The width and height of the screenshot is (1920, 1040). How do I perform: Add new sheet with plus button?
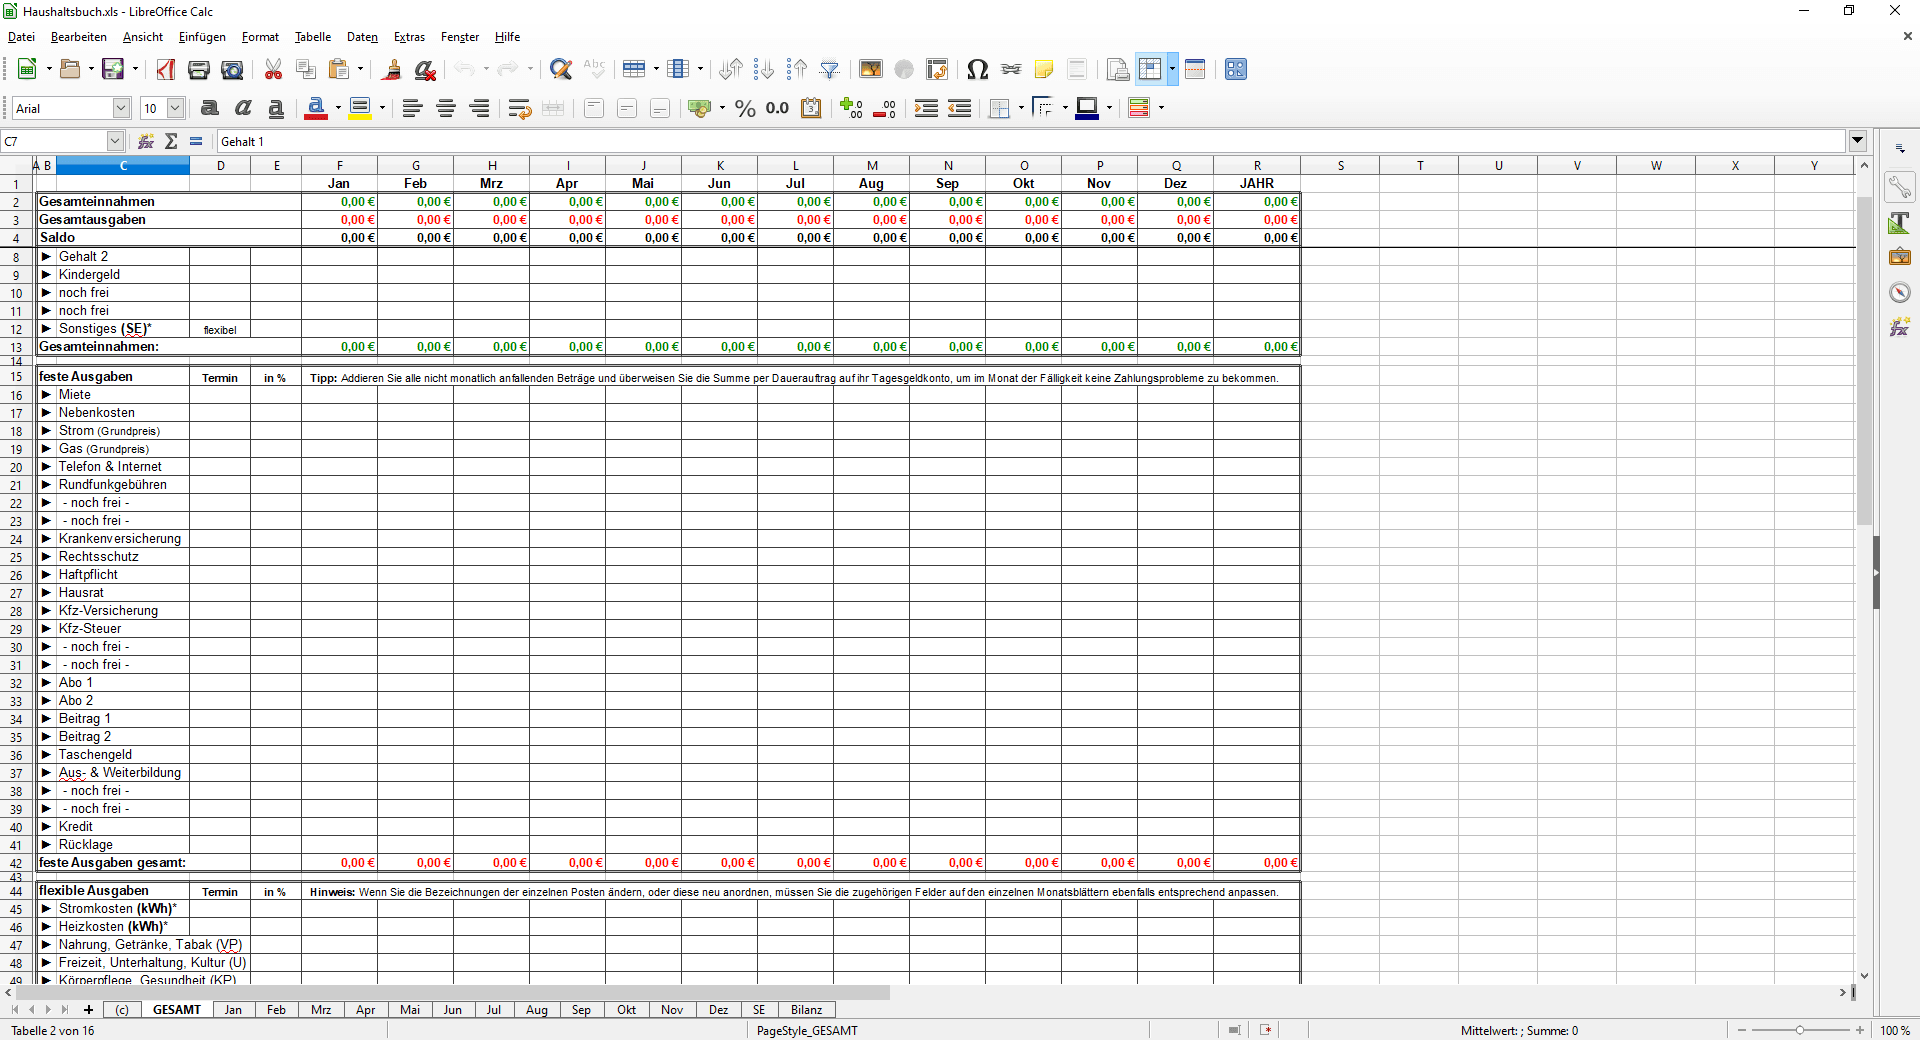tap(88, 1010)
